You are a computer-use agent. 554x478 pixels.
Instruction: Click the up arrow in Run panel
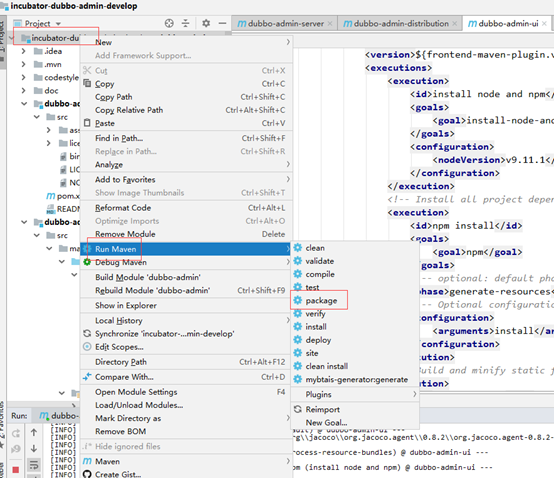tap(34, 432)
